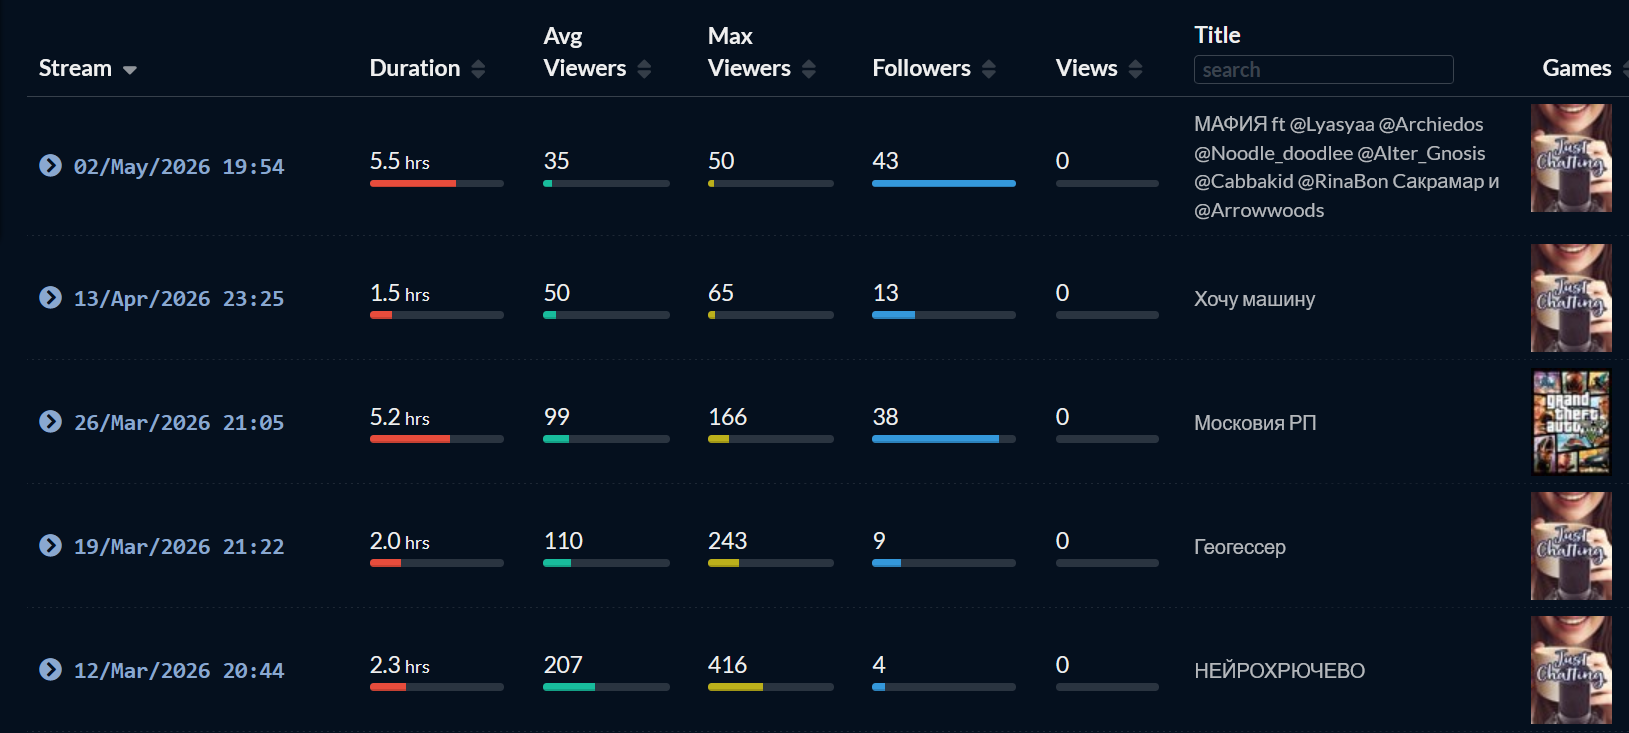Viewport: 1629px width, 733px height.
Task: Open the Grand Theft Auto game thumbnail
Action: [1571, 422]
